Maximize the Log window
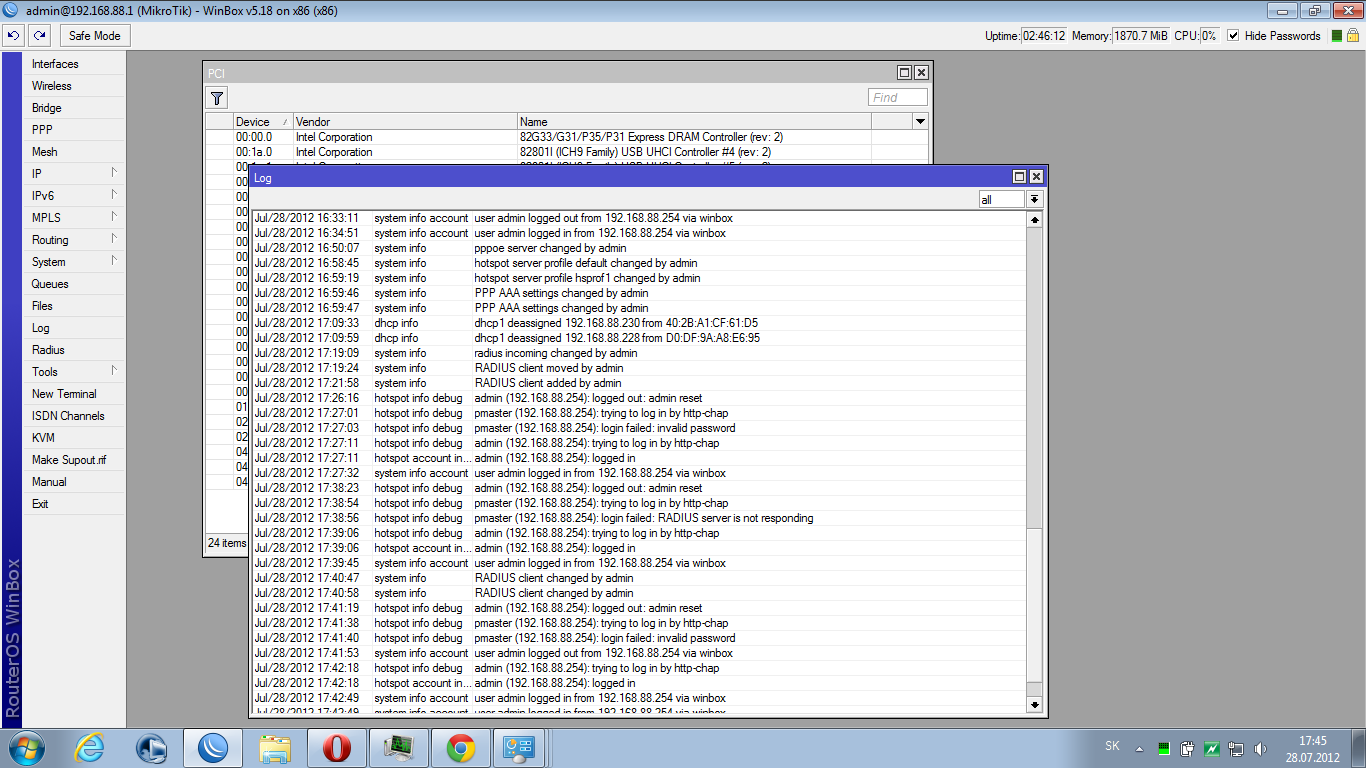The image size is (1366, 768). point(1019,177)
